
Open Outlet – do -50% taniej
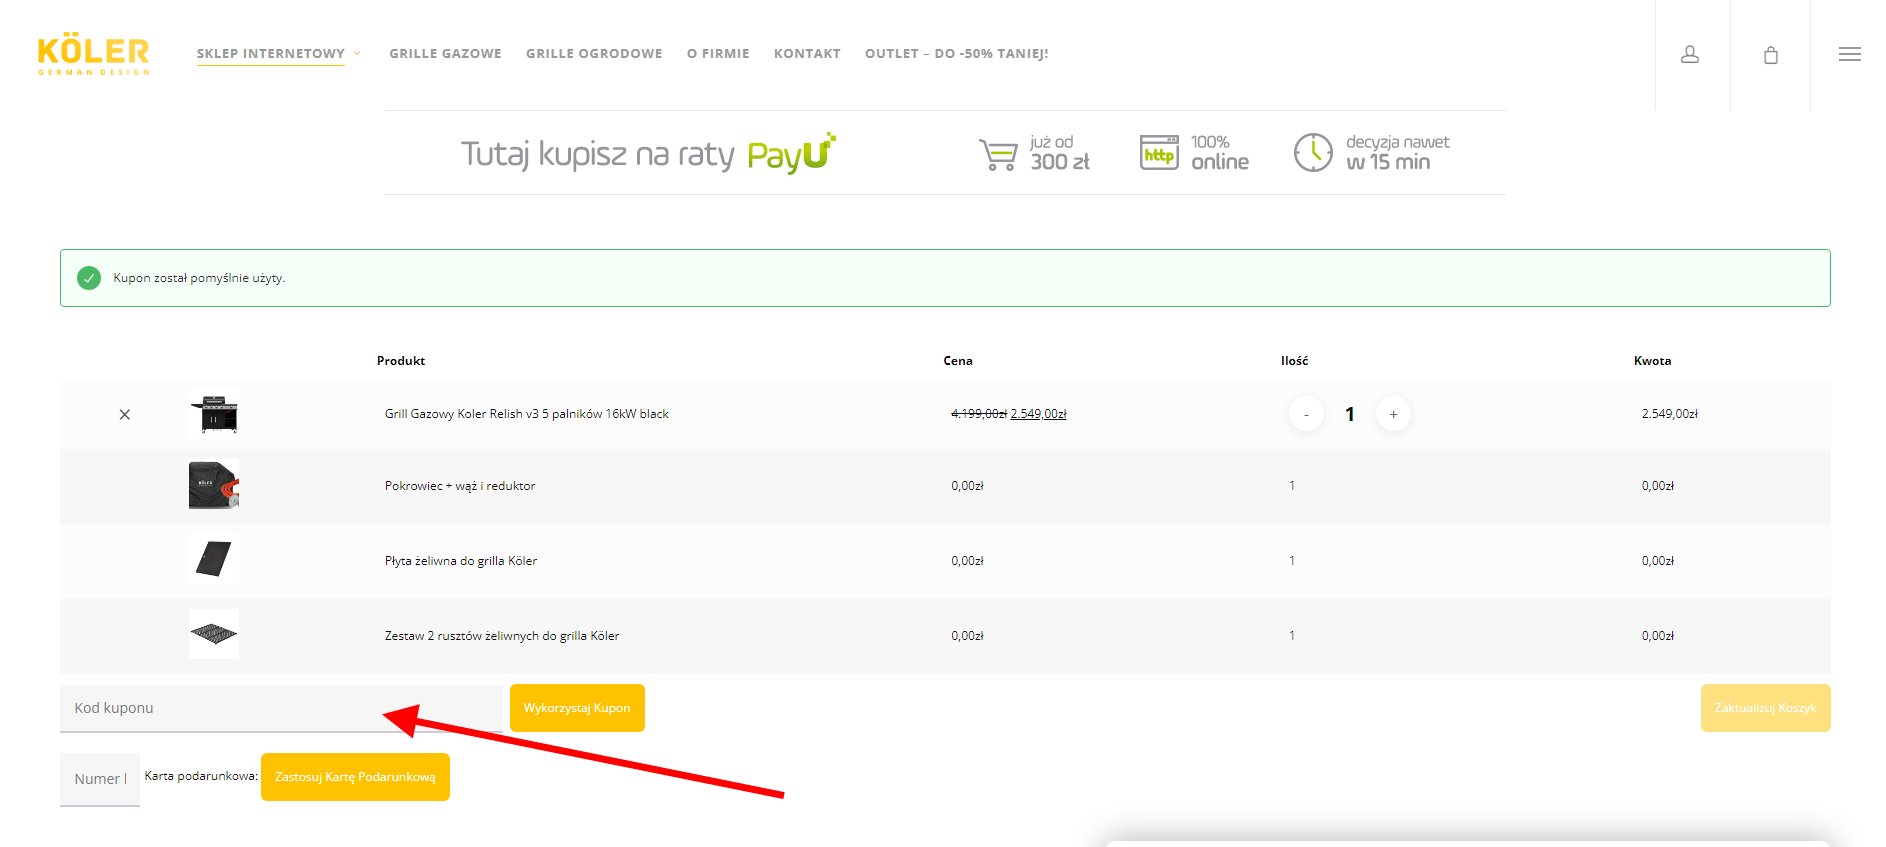click(x=957, y=54)
